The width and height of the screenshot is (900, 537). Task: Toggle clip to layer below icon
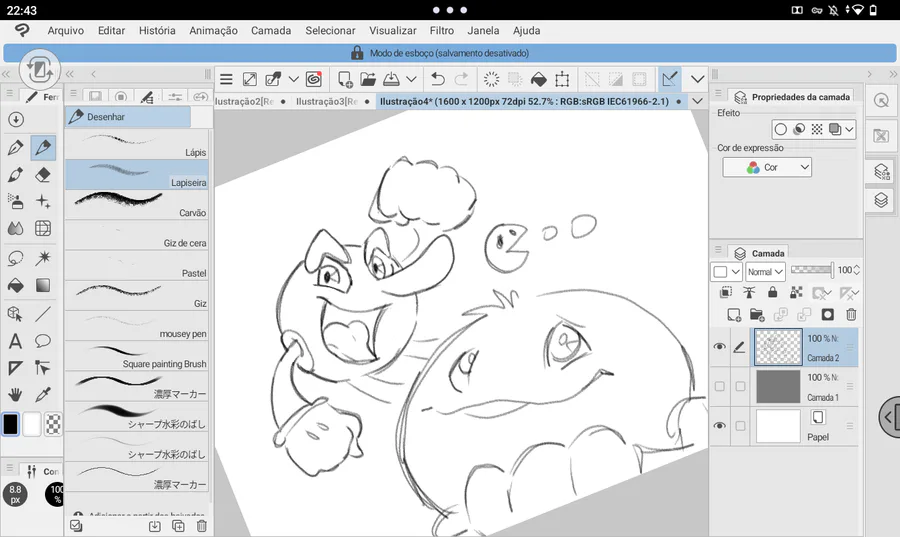point(726,293)
